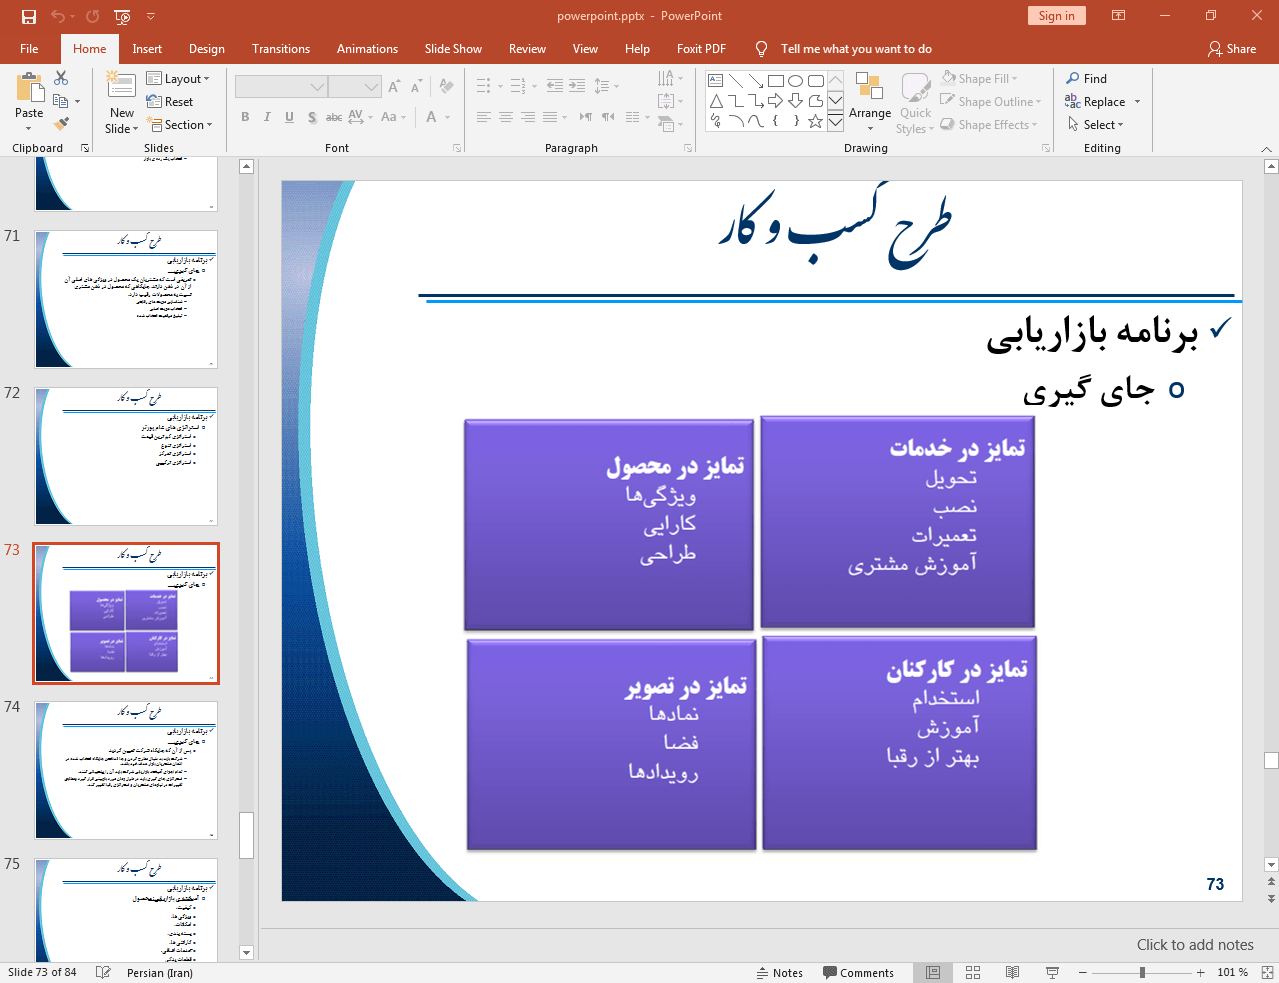Decrease font size with the smaller A
The image size is (1279, 983).
click(x=416, y=87)
